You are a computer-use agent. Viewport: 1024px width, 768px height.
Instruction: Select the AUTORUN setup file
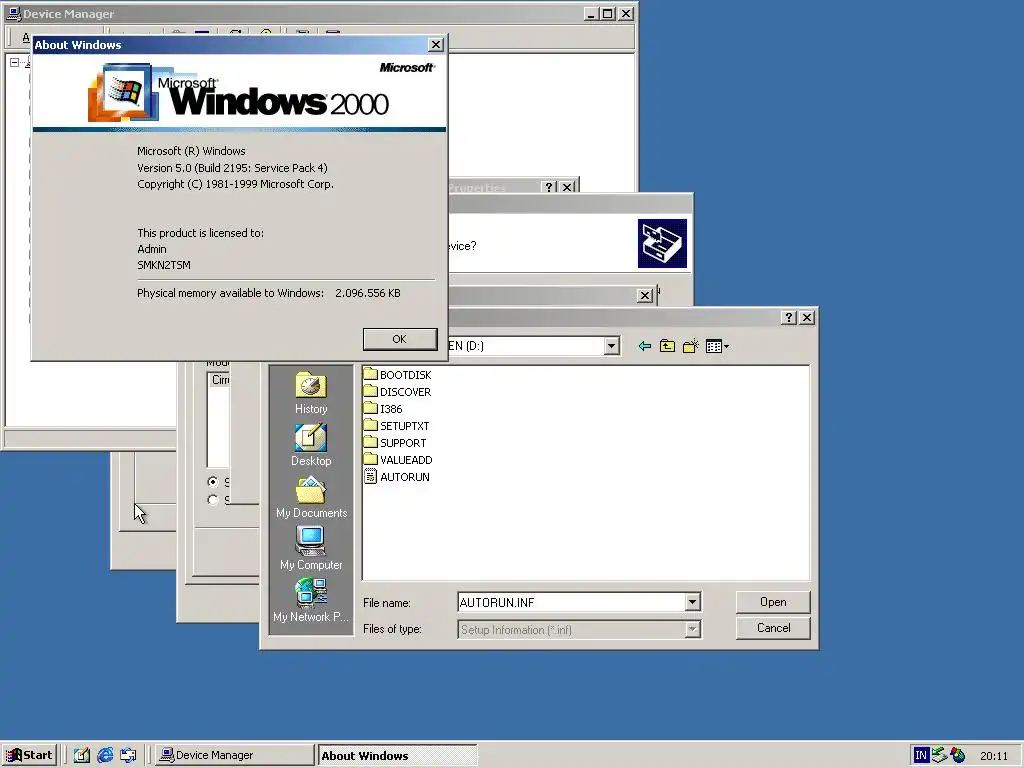point(397,477)
